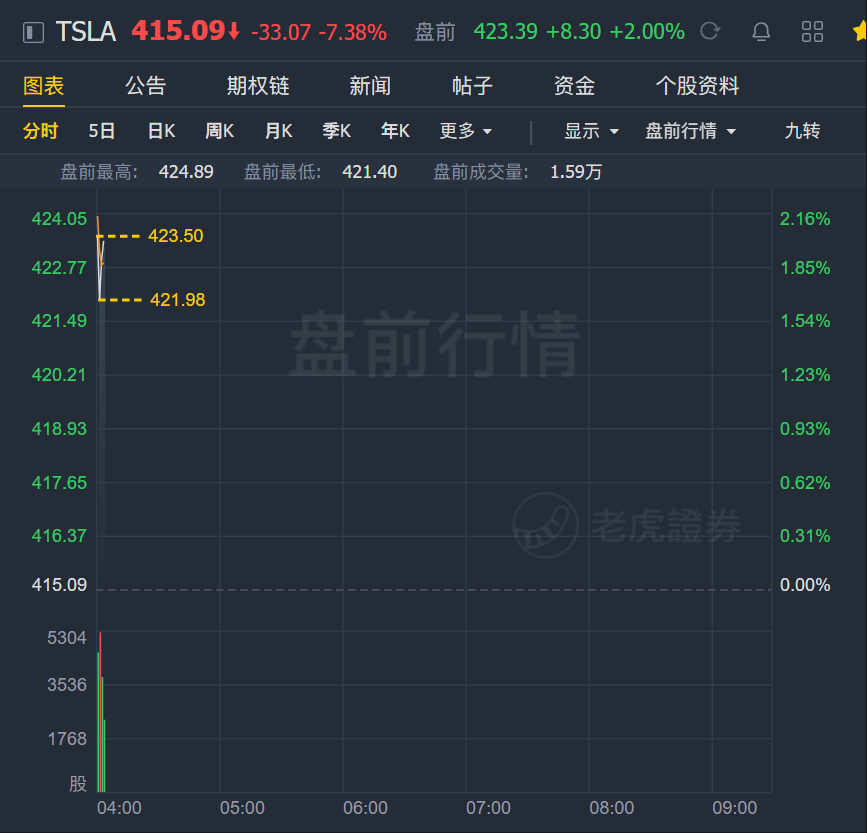Refresh the pre-market quote
Screen dimensions: 867x833
[710, 31]
